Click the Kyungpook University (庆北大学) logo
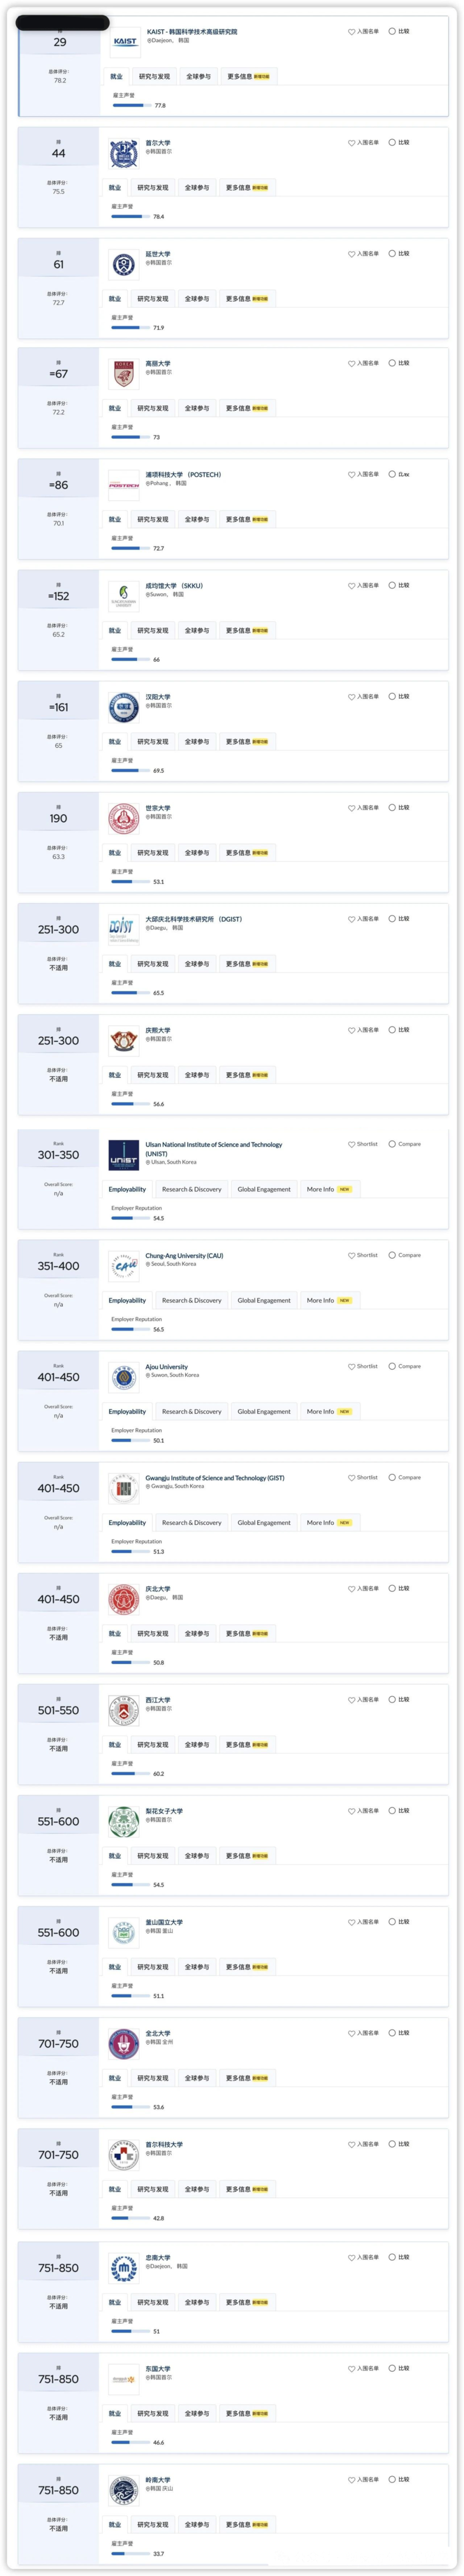Screen dimensions: 464x2576 pos(123,1599)
